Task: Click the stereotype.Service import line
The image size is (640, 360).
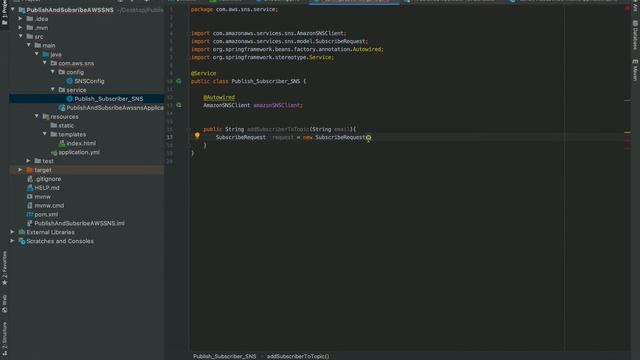Action: (262, 58)
